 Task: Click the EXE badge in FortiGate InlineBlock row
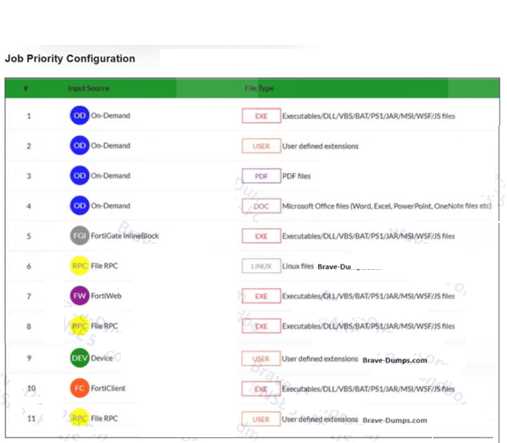[x=261, y=236]
